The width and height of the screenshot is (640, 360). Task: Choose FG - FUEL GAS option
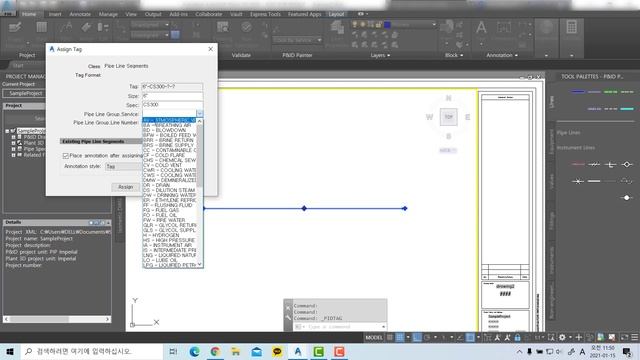click(169, 210)
